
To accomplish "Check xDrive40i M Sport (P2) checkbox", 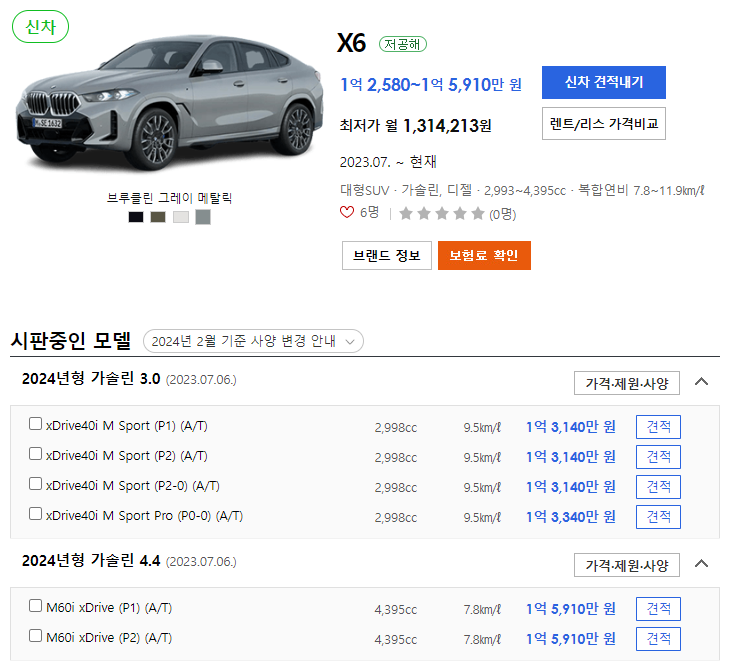I will (x=36, y=453).
